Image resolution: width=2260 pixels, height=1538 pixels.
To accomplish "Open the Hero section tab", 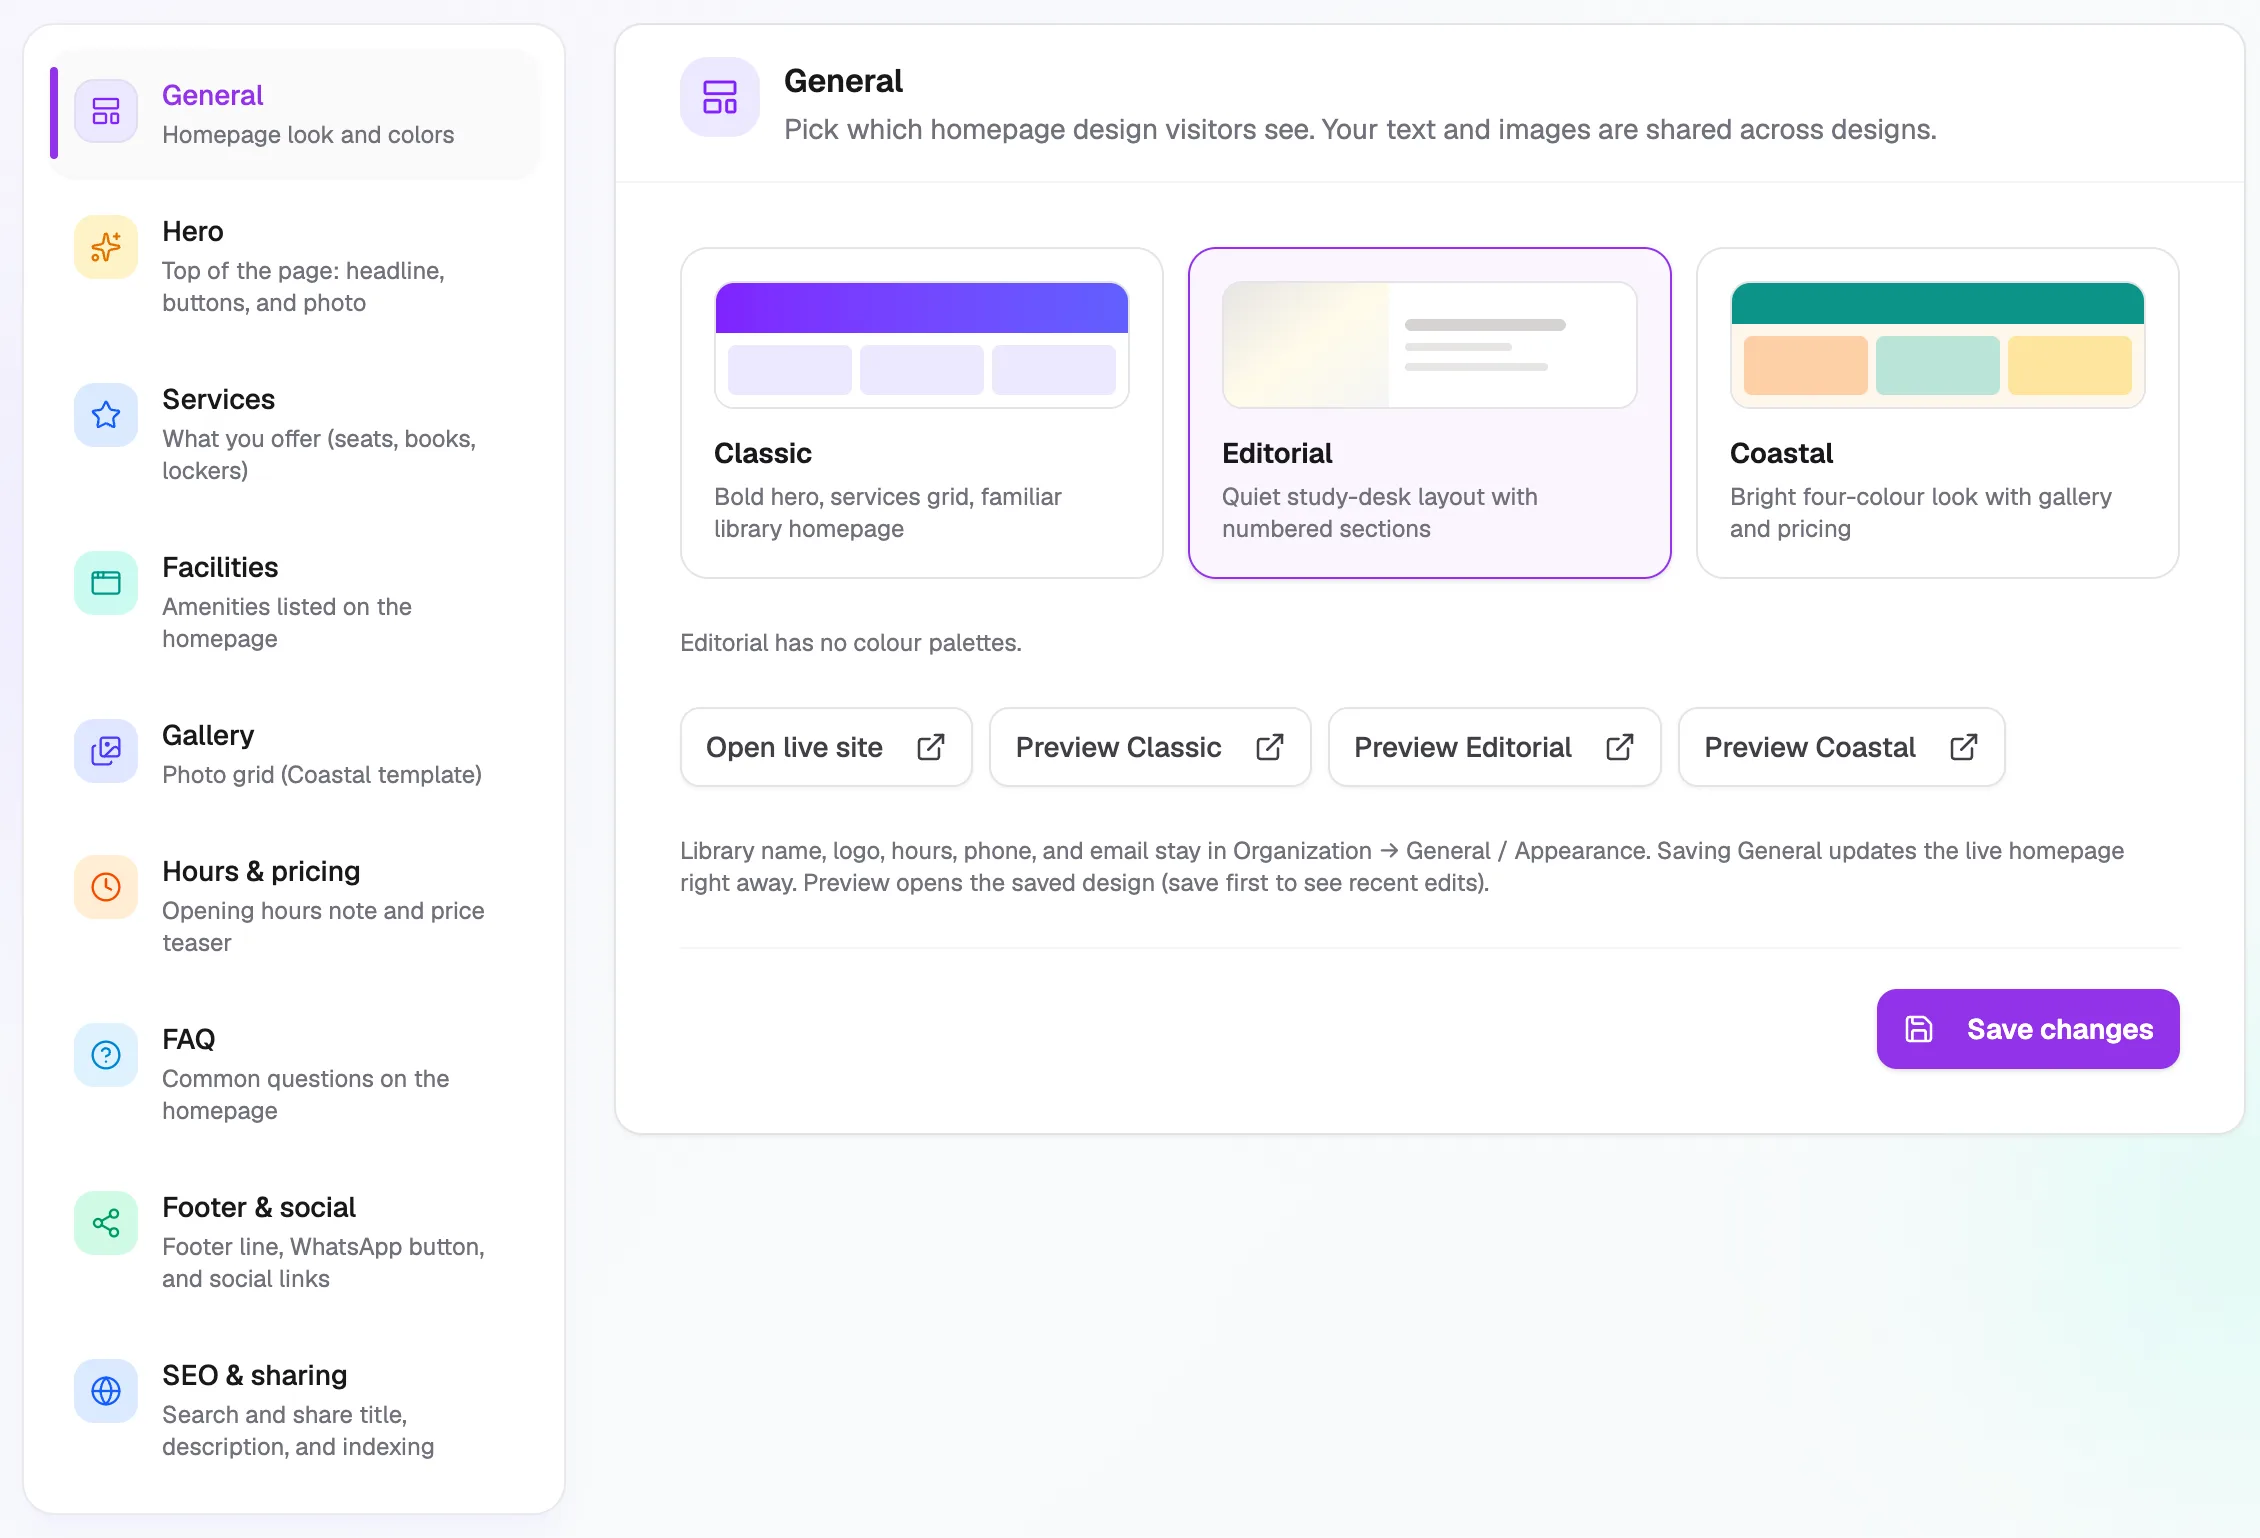I will click(x=294, y=266).
